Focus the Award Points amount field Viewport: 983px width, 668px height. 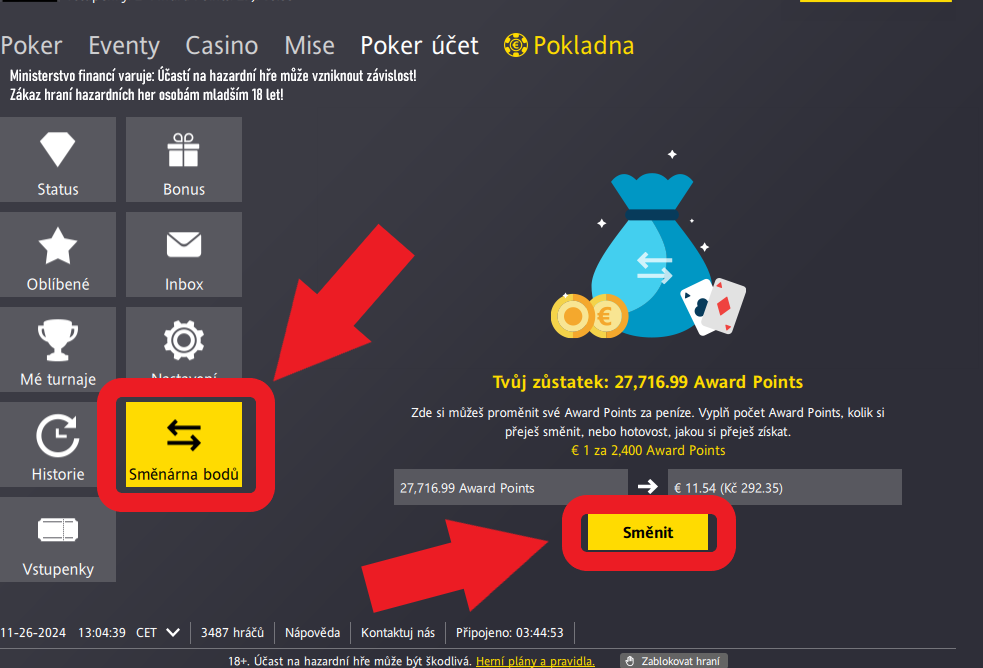[x=510, y=488]
